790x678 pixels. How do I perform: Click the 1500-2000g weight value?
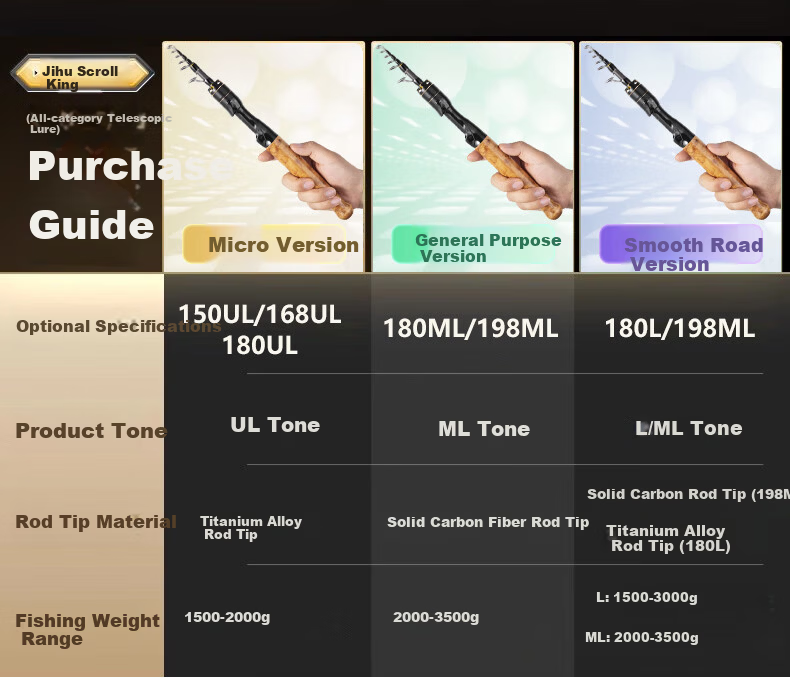tap(227, 617)
